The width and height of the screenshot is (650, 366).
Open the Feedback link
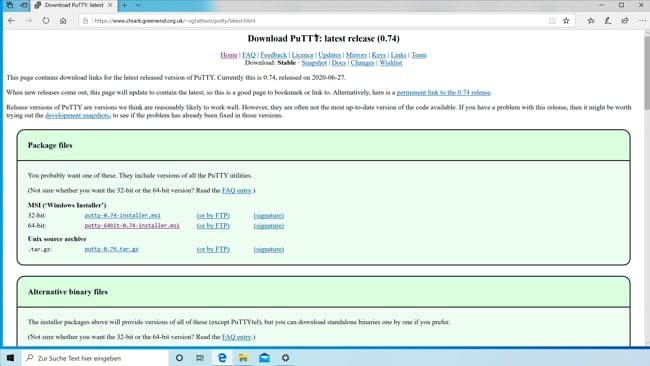pyautogui.click(x=274, y=55)
